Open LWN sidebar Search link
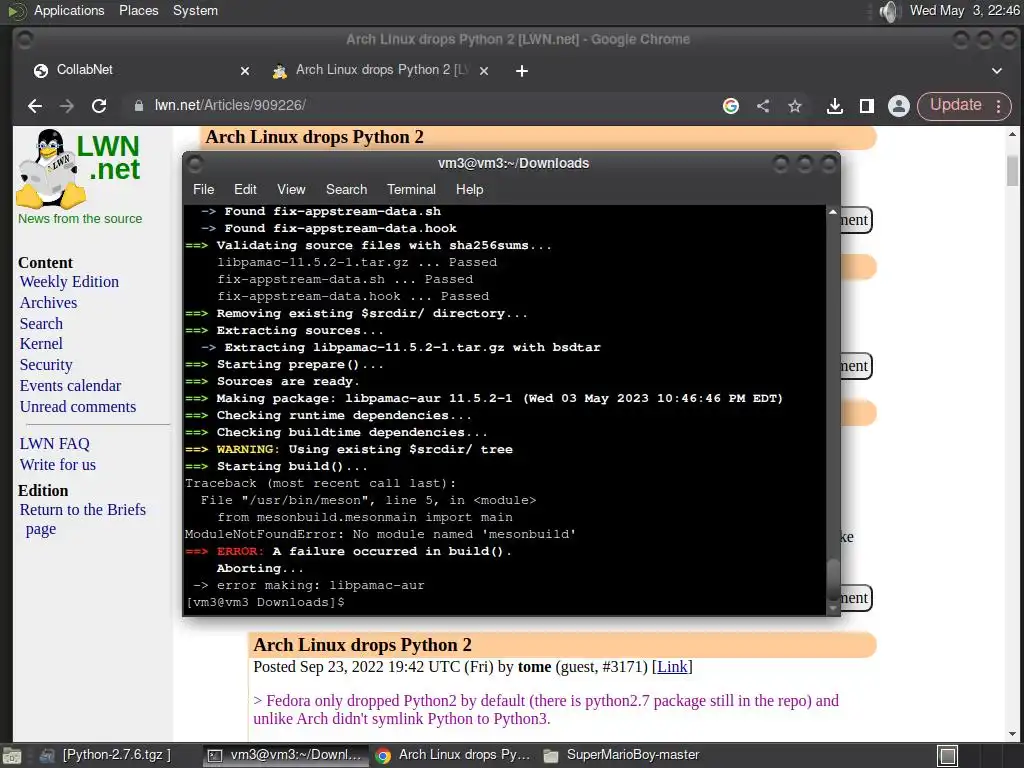 41,324
